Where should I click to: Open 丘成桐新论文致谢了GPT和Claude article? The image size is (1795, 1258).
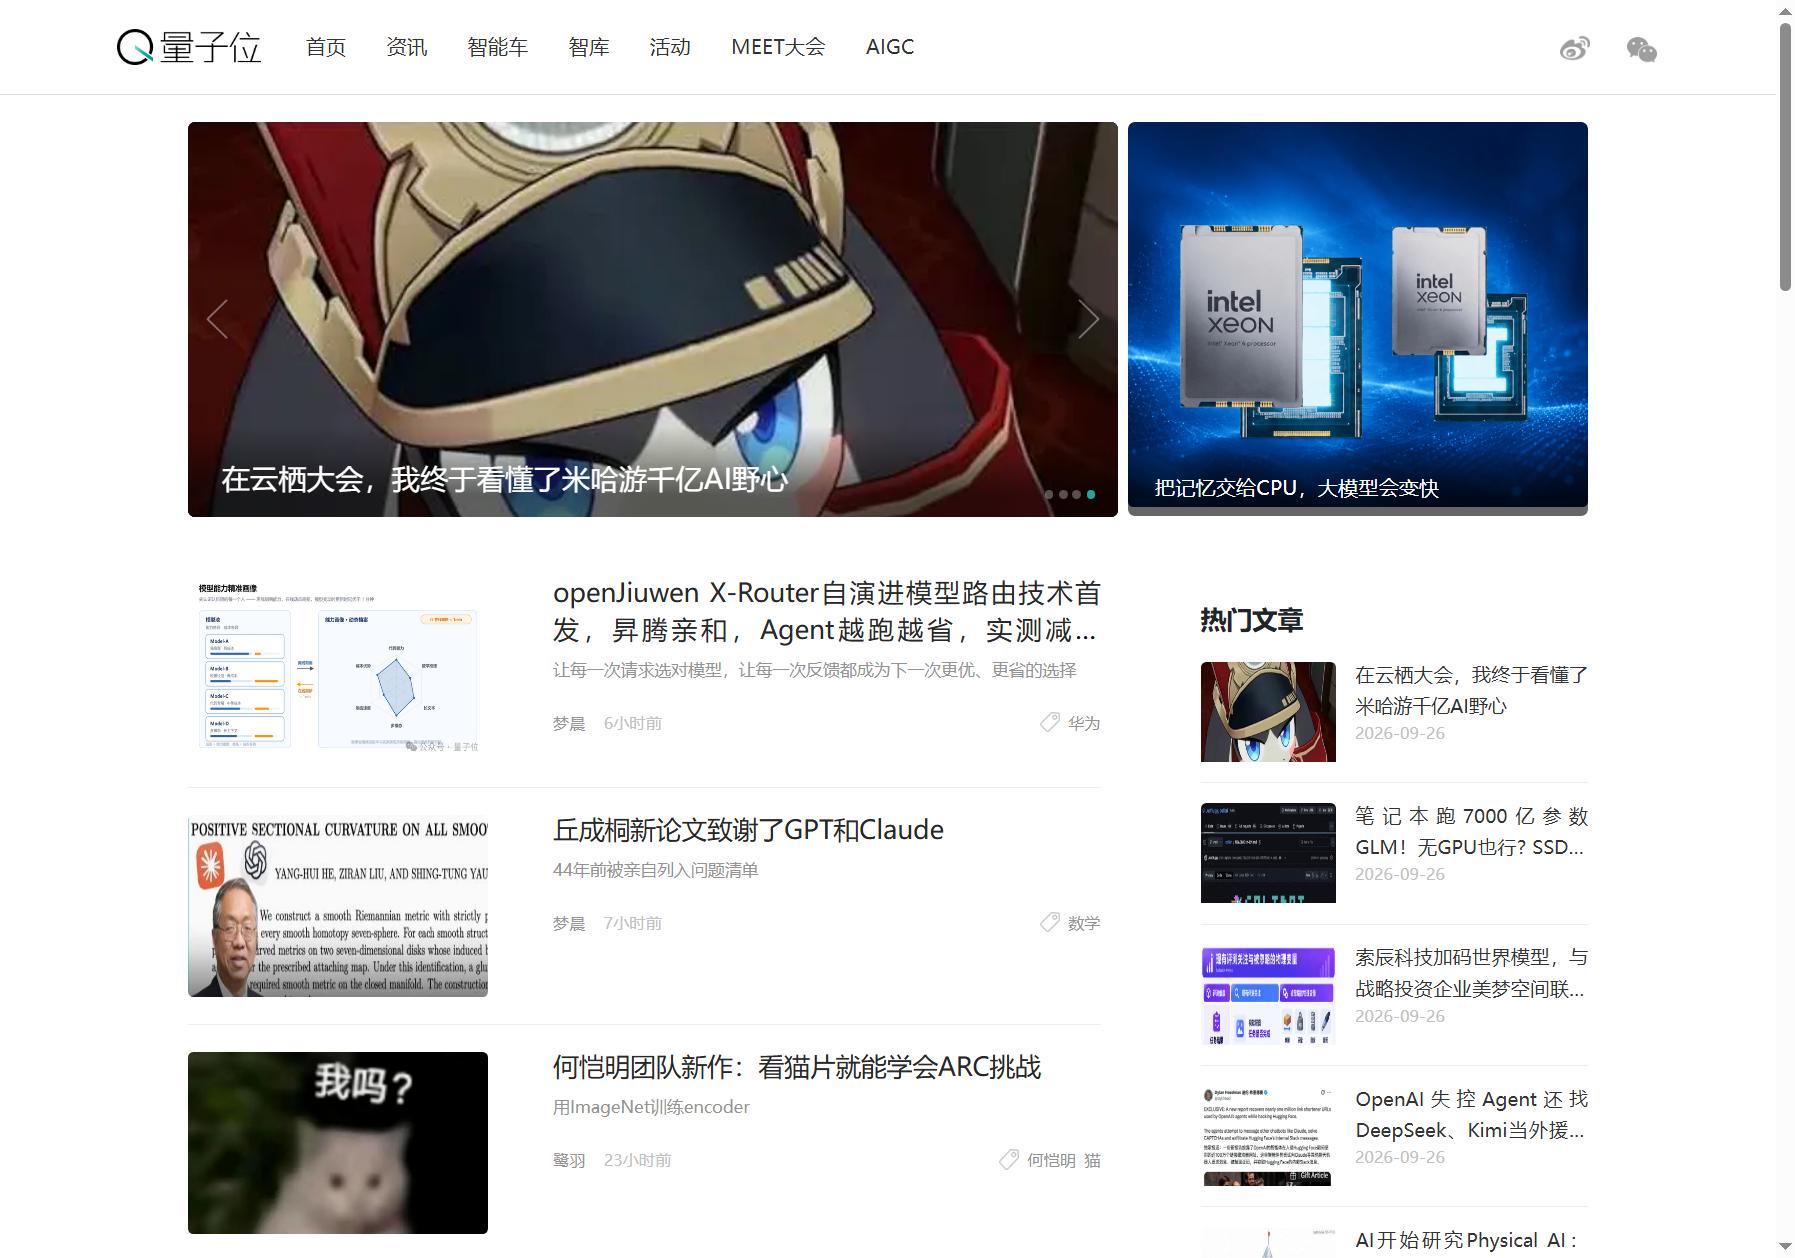tap(748, 830)
